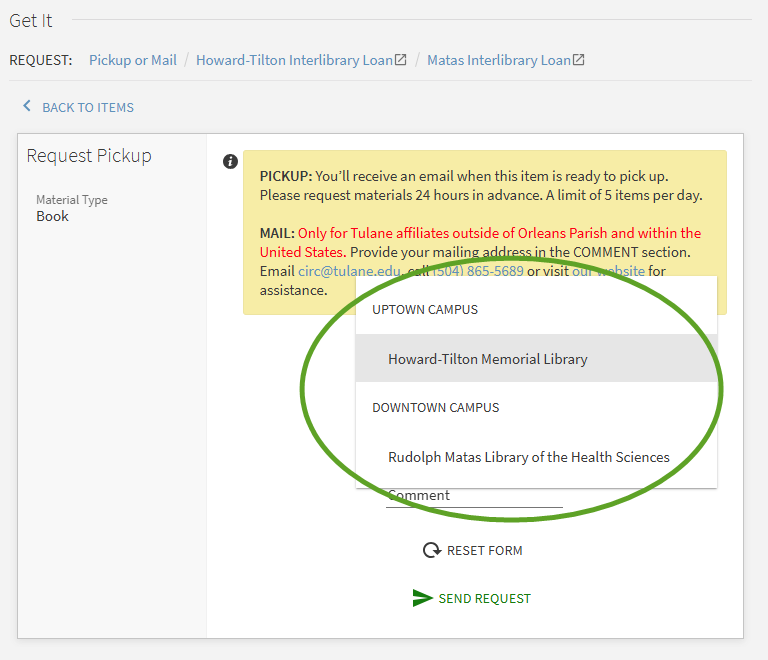Submit with the SEND REQUEST button label
The width and height of the screenshot is (768, 660).
coord(484,598)
